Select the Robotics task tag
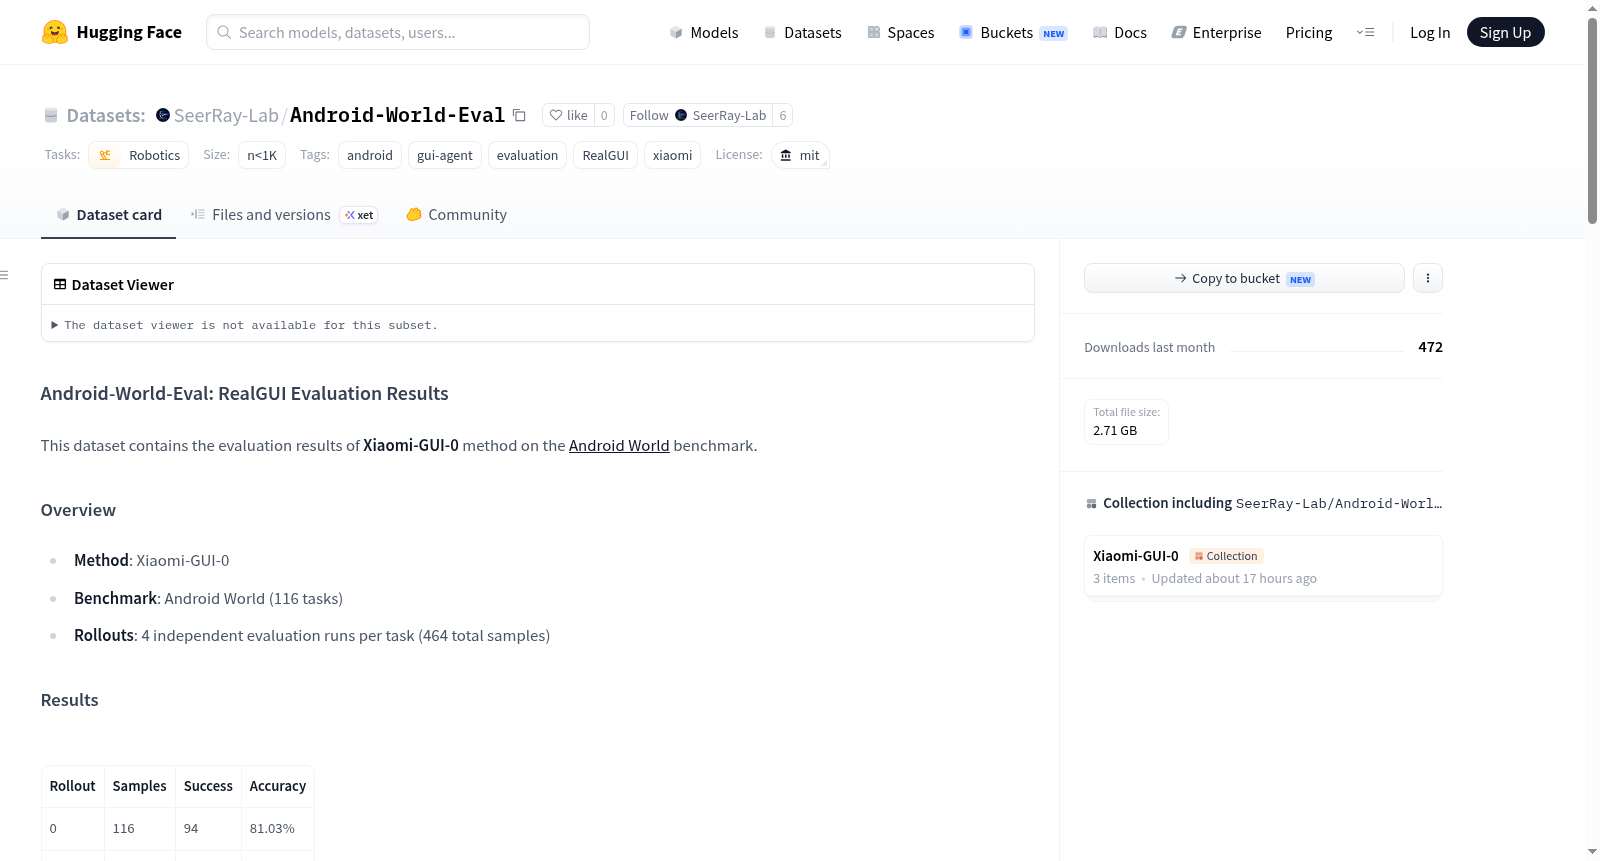The width and height of the screenshot is (1600, 861). (139, 155)
